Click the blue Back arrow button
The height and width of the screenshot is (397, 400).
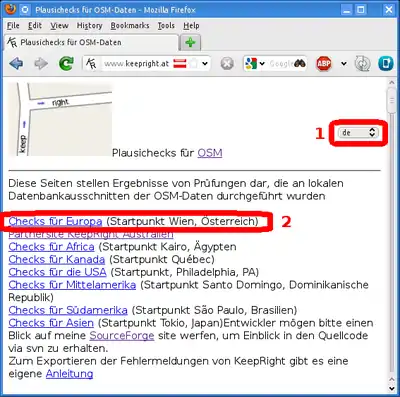click(x=16, y=63)
